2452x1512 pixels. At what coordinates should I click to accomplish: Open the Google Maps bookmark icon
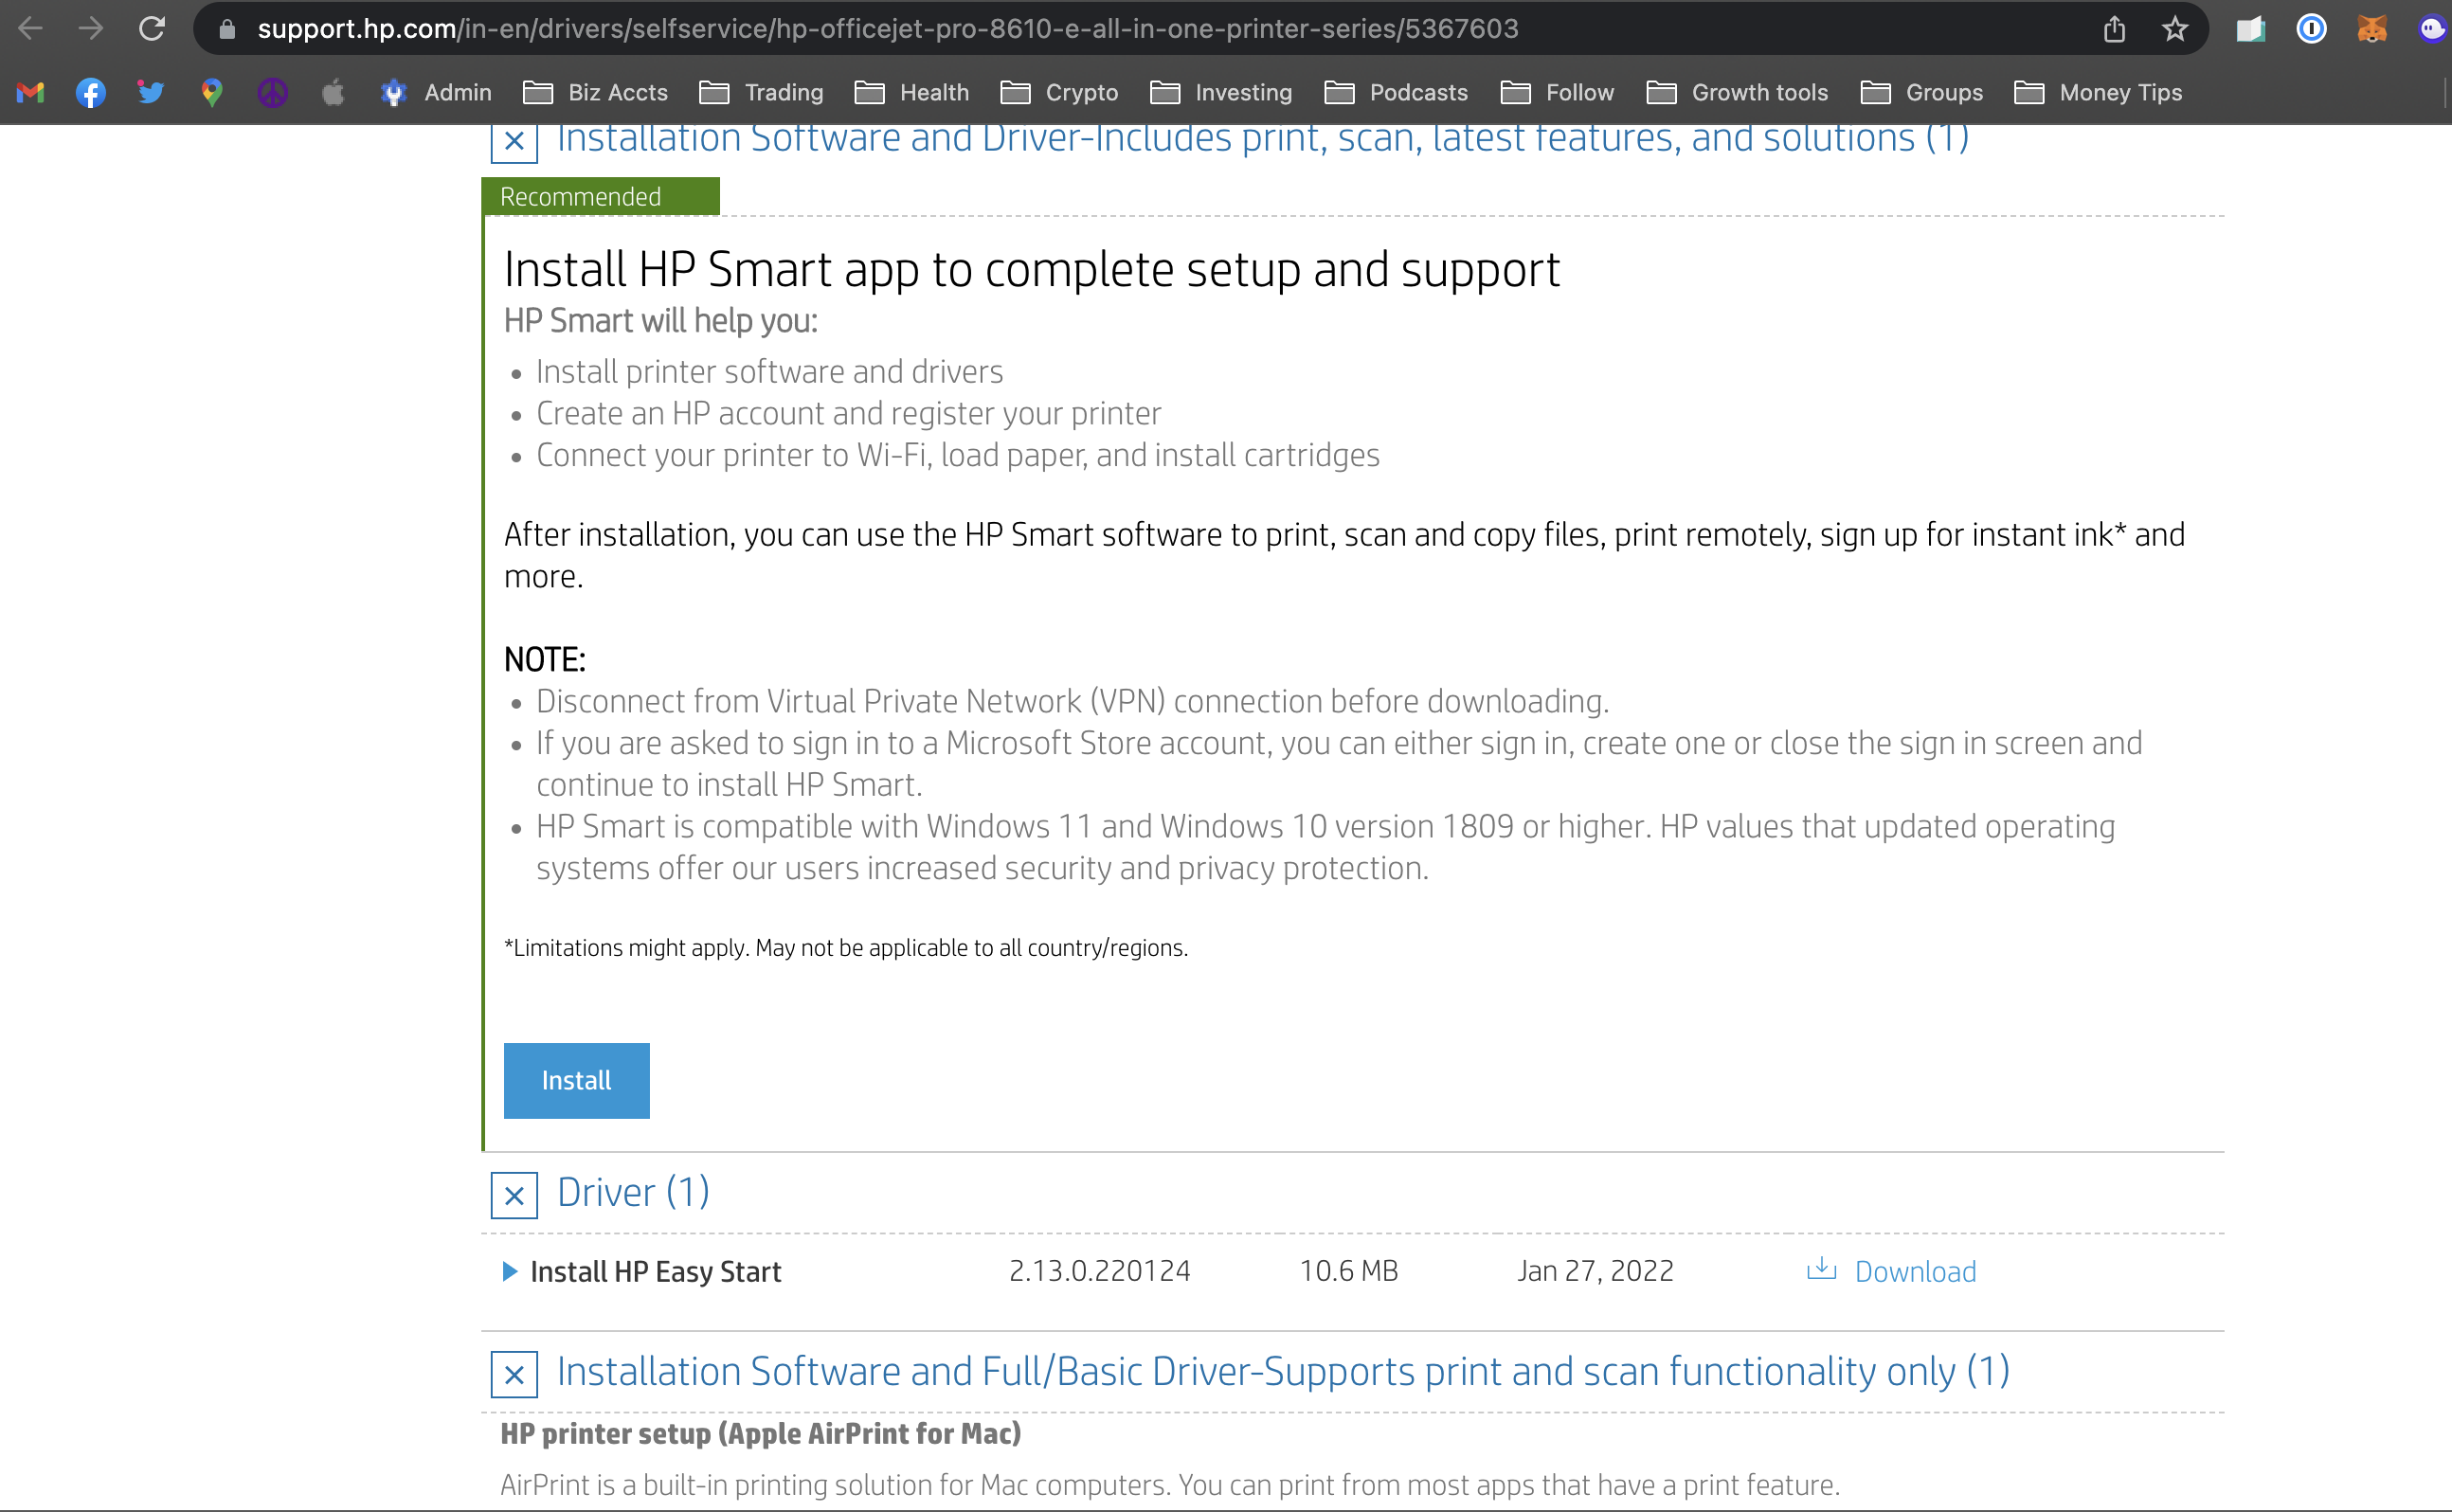click(x=211, y=93)
